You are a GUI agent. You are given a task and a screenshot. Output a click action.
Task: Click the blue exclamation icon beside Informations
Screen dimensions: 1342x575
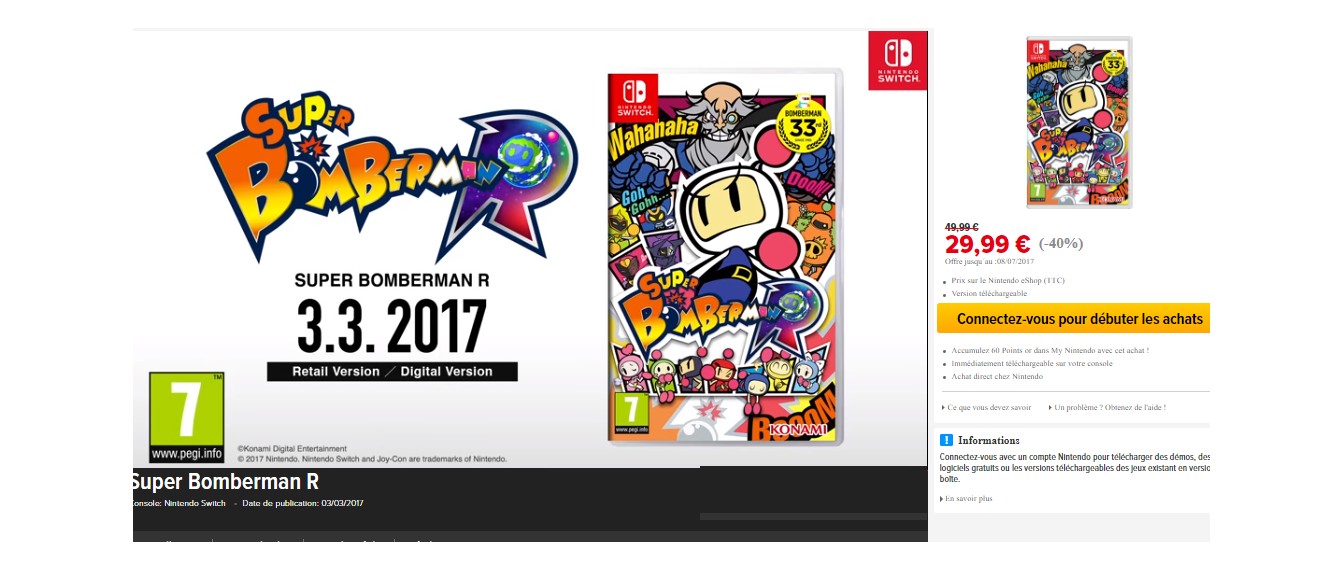click(946, 440)
